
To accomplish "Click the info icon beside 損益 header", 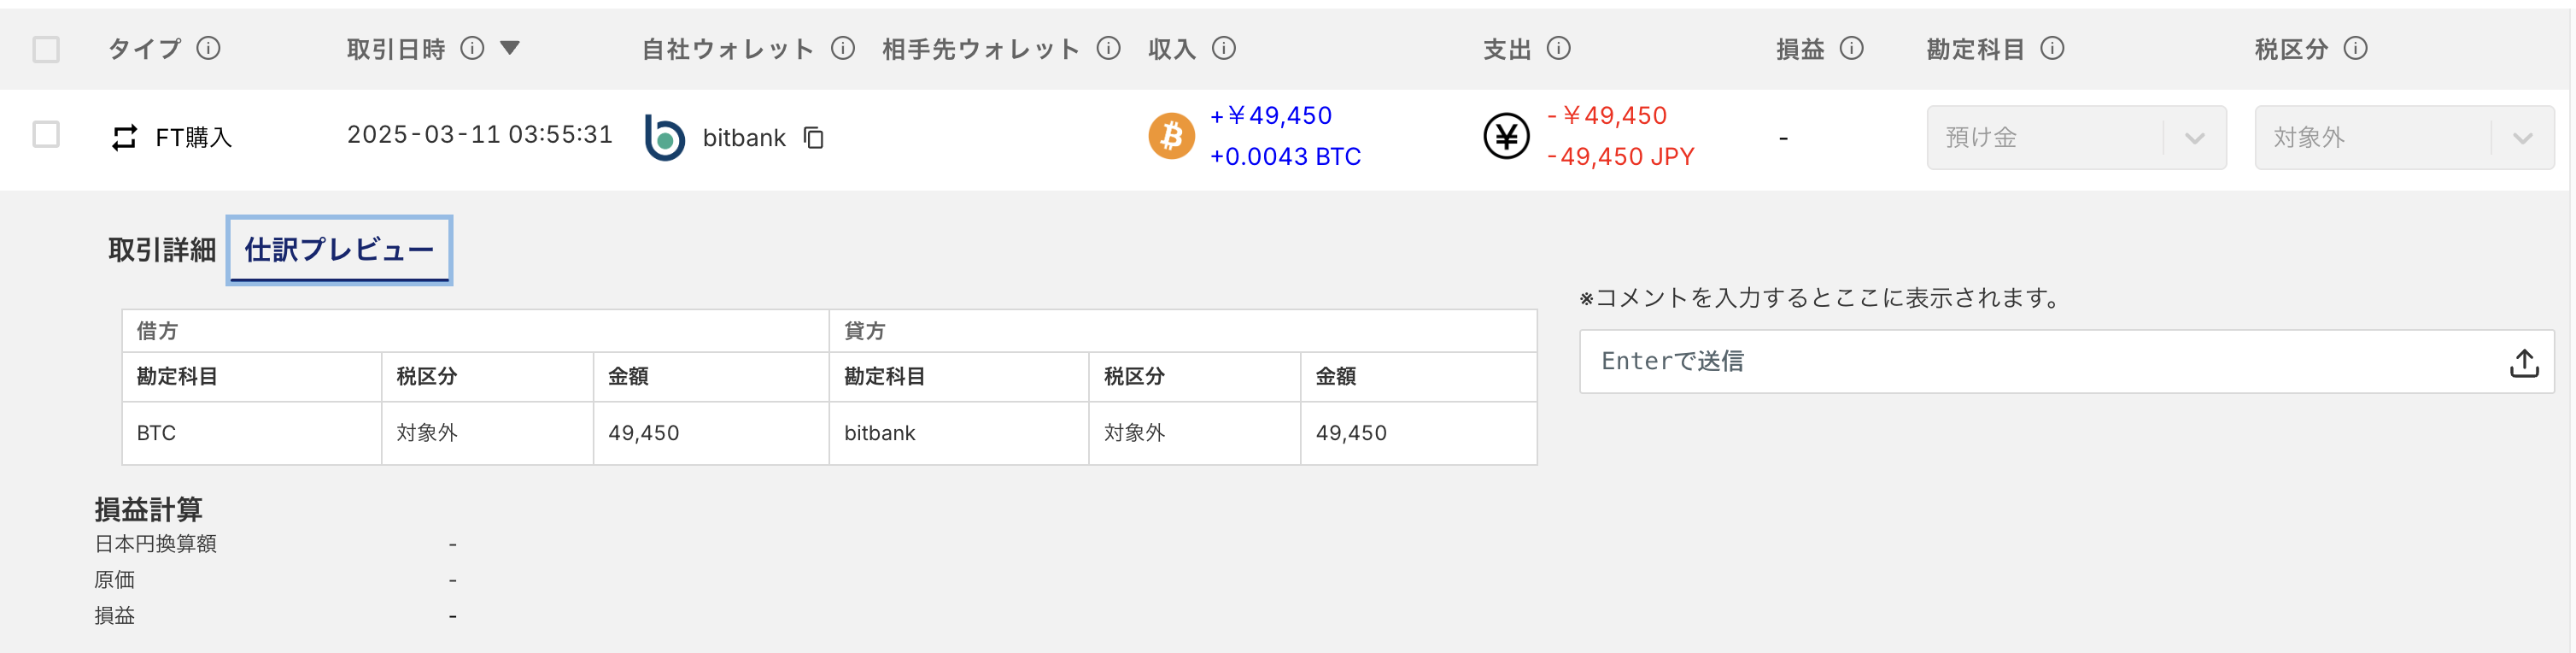I will point(1852,48).
